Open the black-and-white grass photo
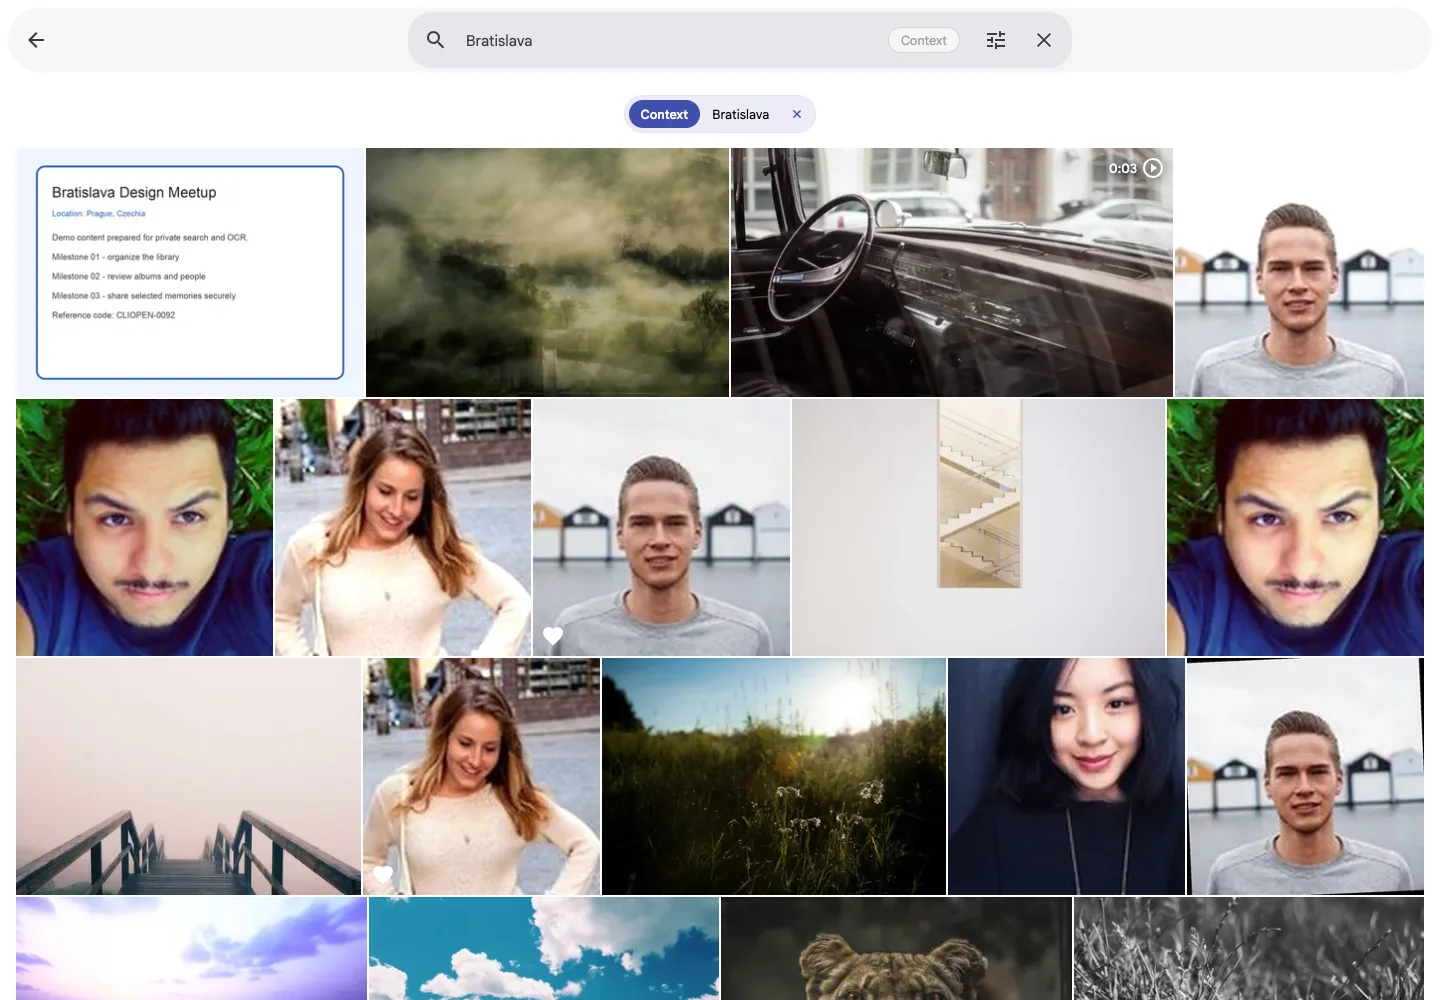The width and height of the screenshot is (1440, 1000). 1249,948
